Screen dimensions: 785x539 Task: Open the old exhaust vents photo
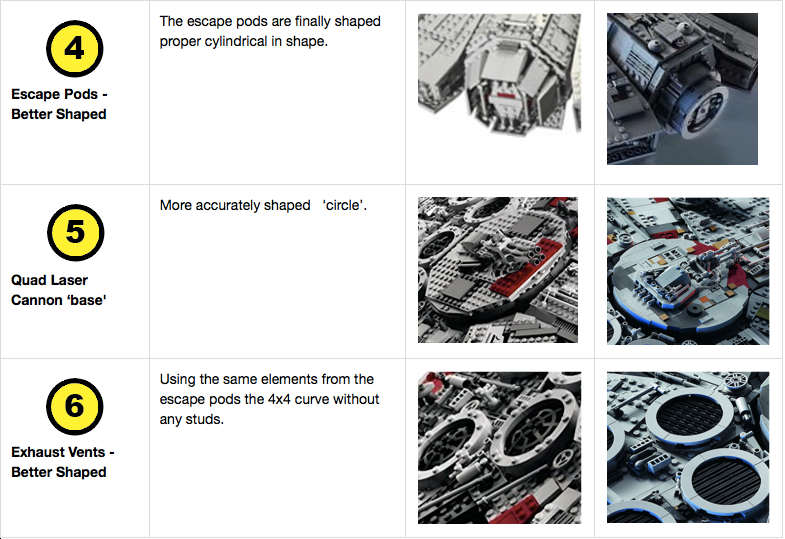[x=499, y=447]
